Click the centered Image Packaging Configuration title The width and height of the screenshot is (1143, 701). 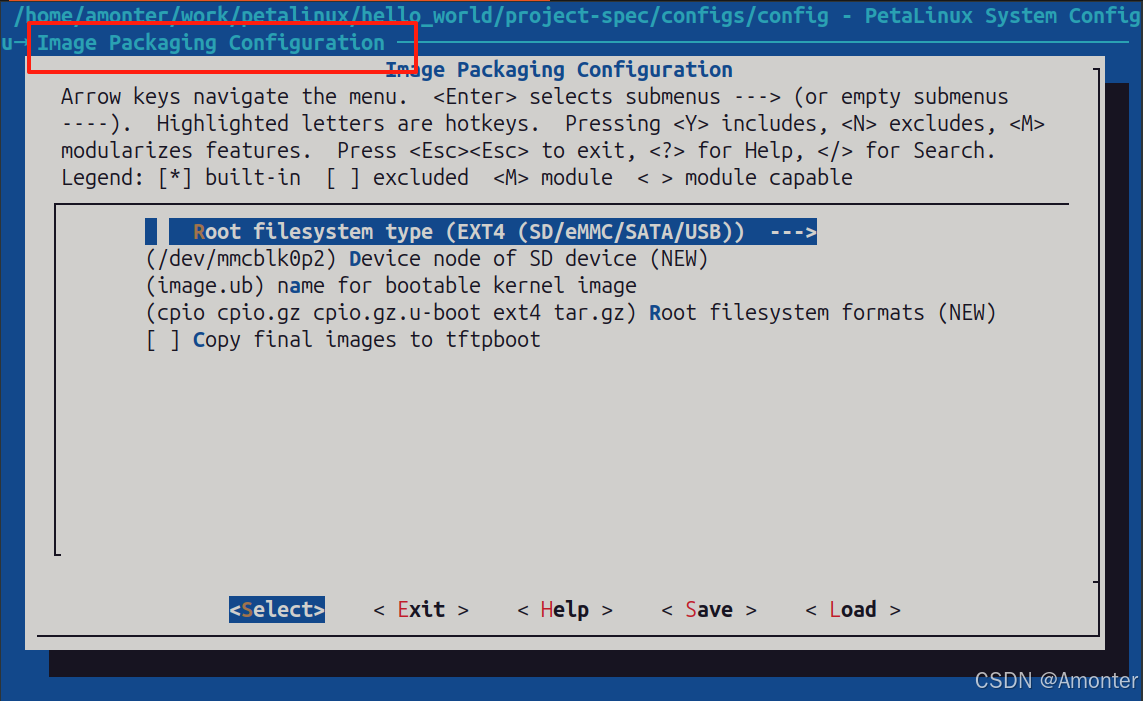(559, 70)
